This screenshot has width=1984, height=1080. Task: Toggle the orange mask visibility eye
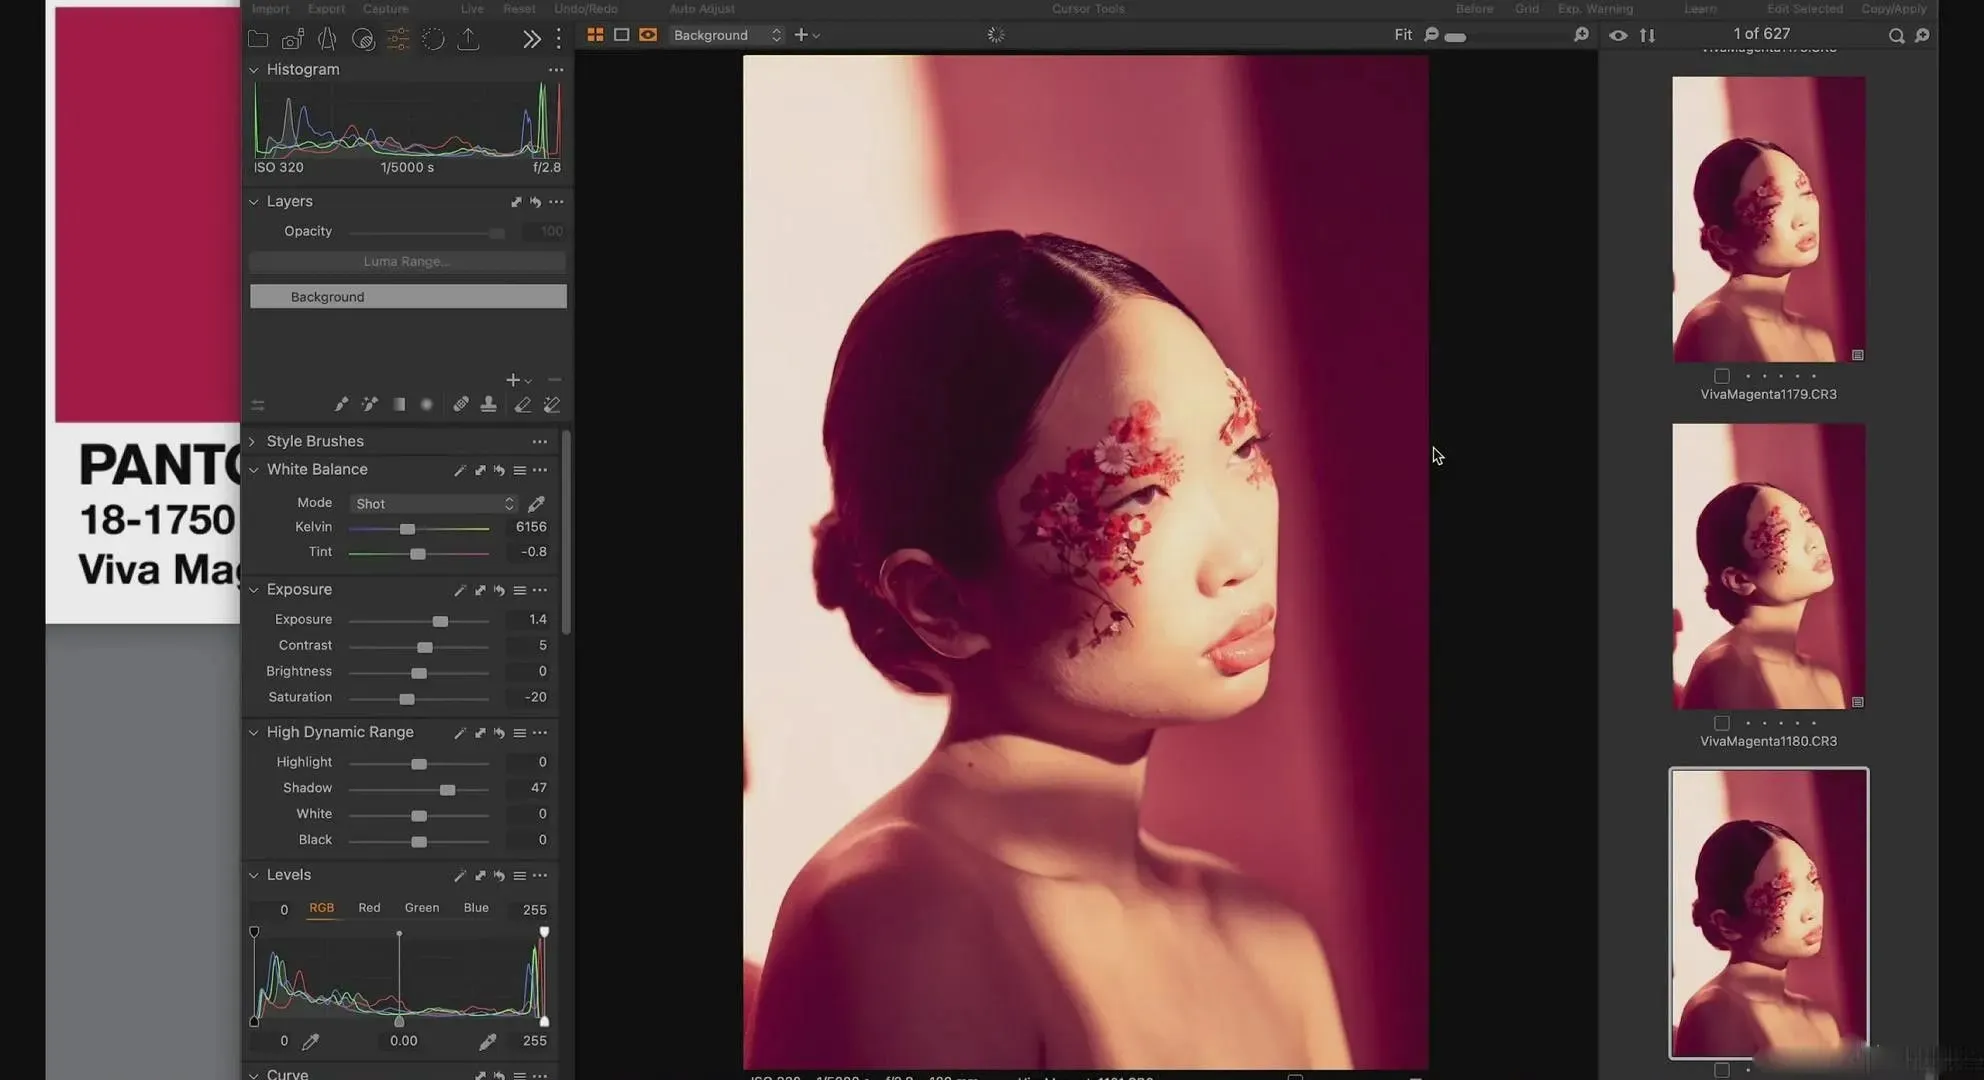point(648,35)
